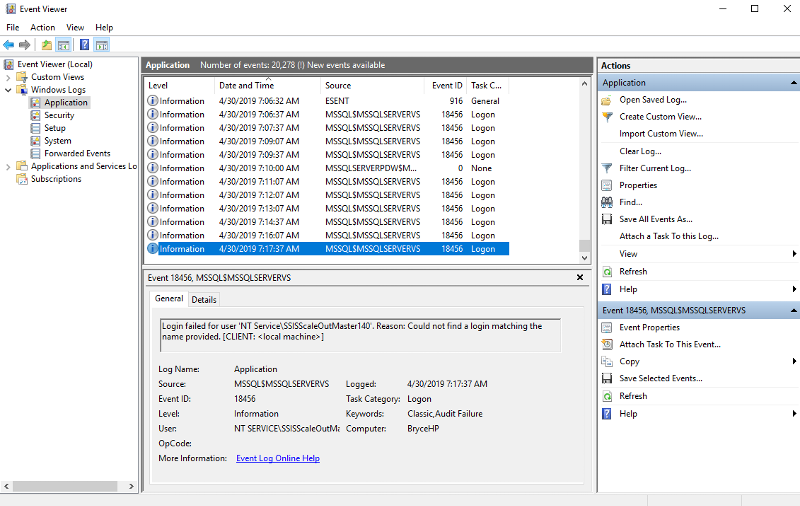
Task: Click the Open Saved Log folder icon
Action: (607, 100)
